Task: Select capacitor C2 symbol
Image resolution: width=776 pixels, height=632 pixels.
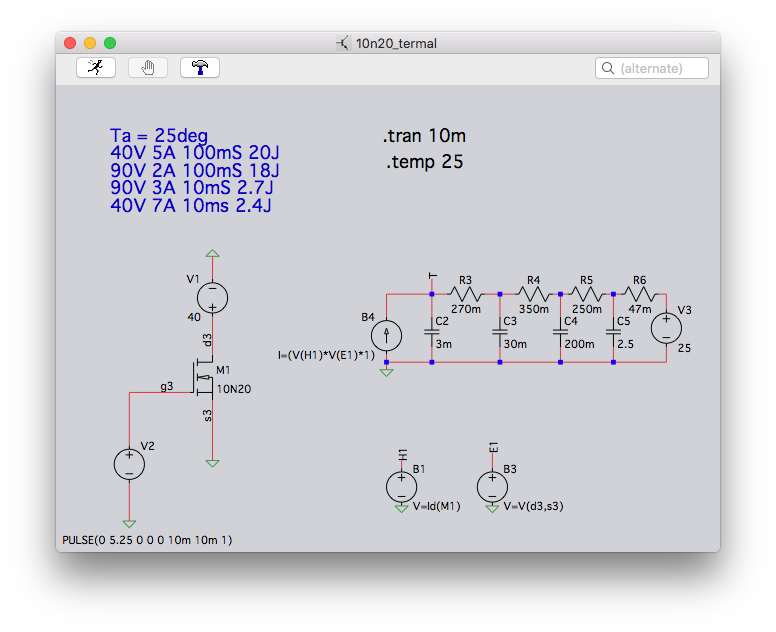Action: pos(432,333)
